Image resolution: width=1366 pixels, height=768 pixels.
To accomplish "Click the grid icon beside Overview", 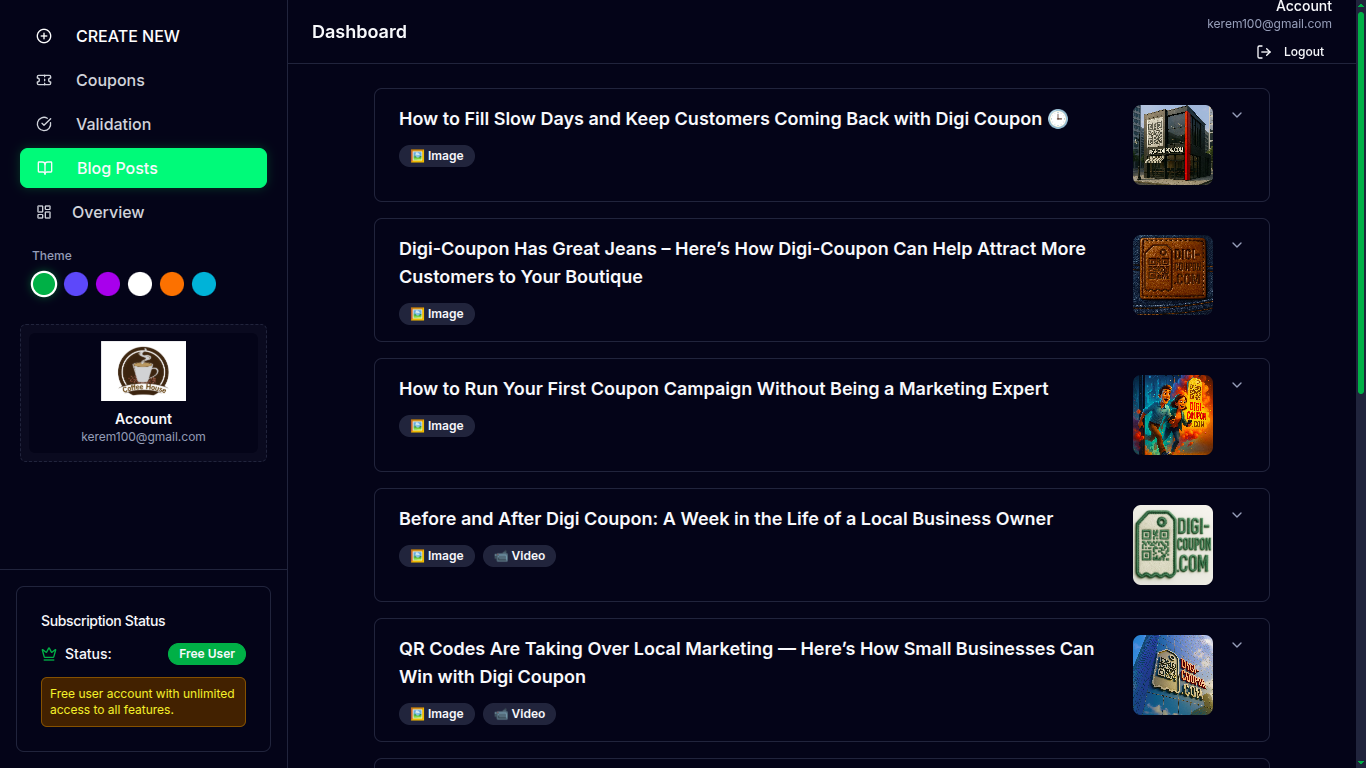I will (x=44, y=212).
